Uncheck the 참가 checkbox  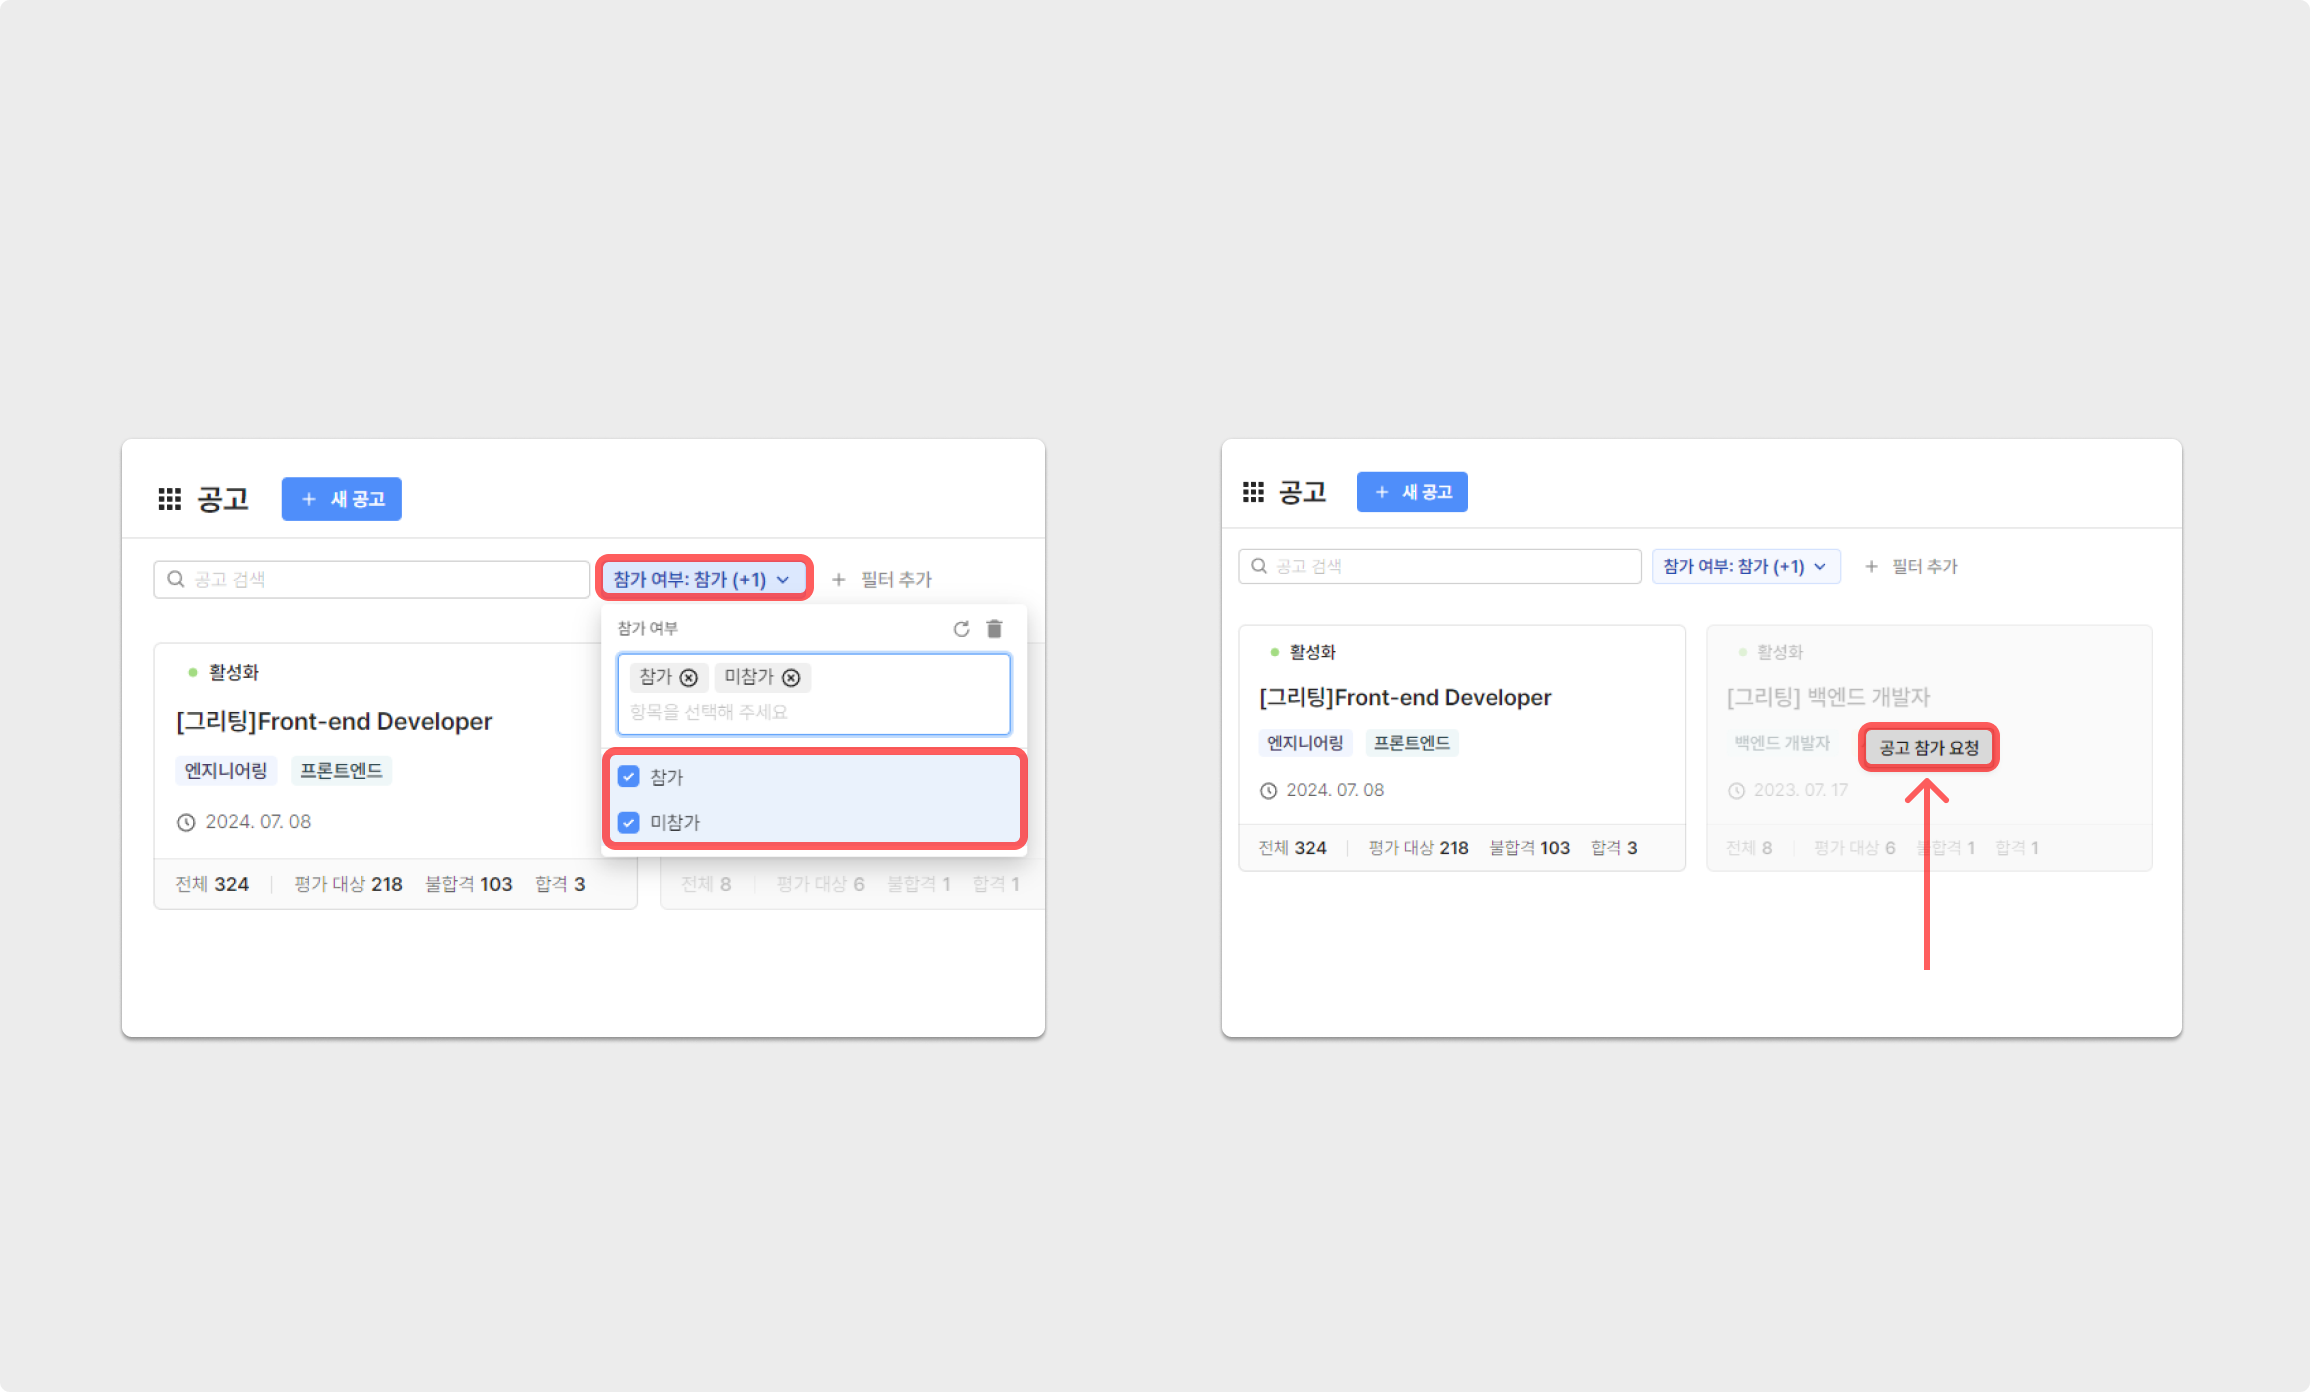[629, 776]
